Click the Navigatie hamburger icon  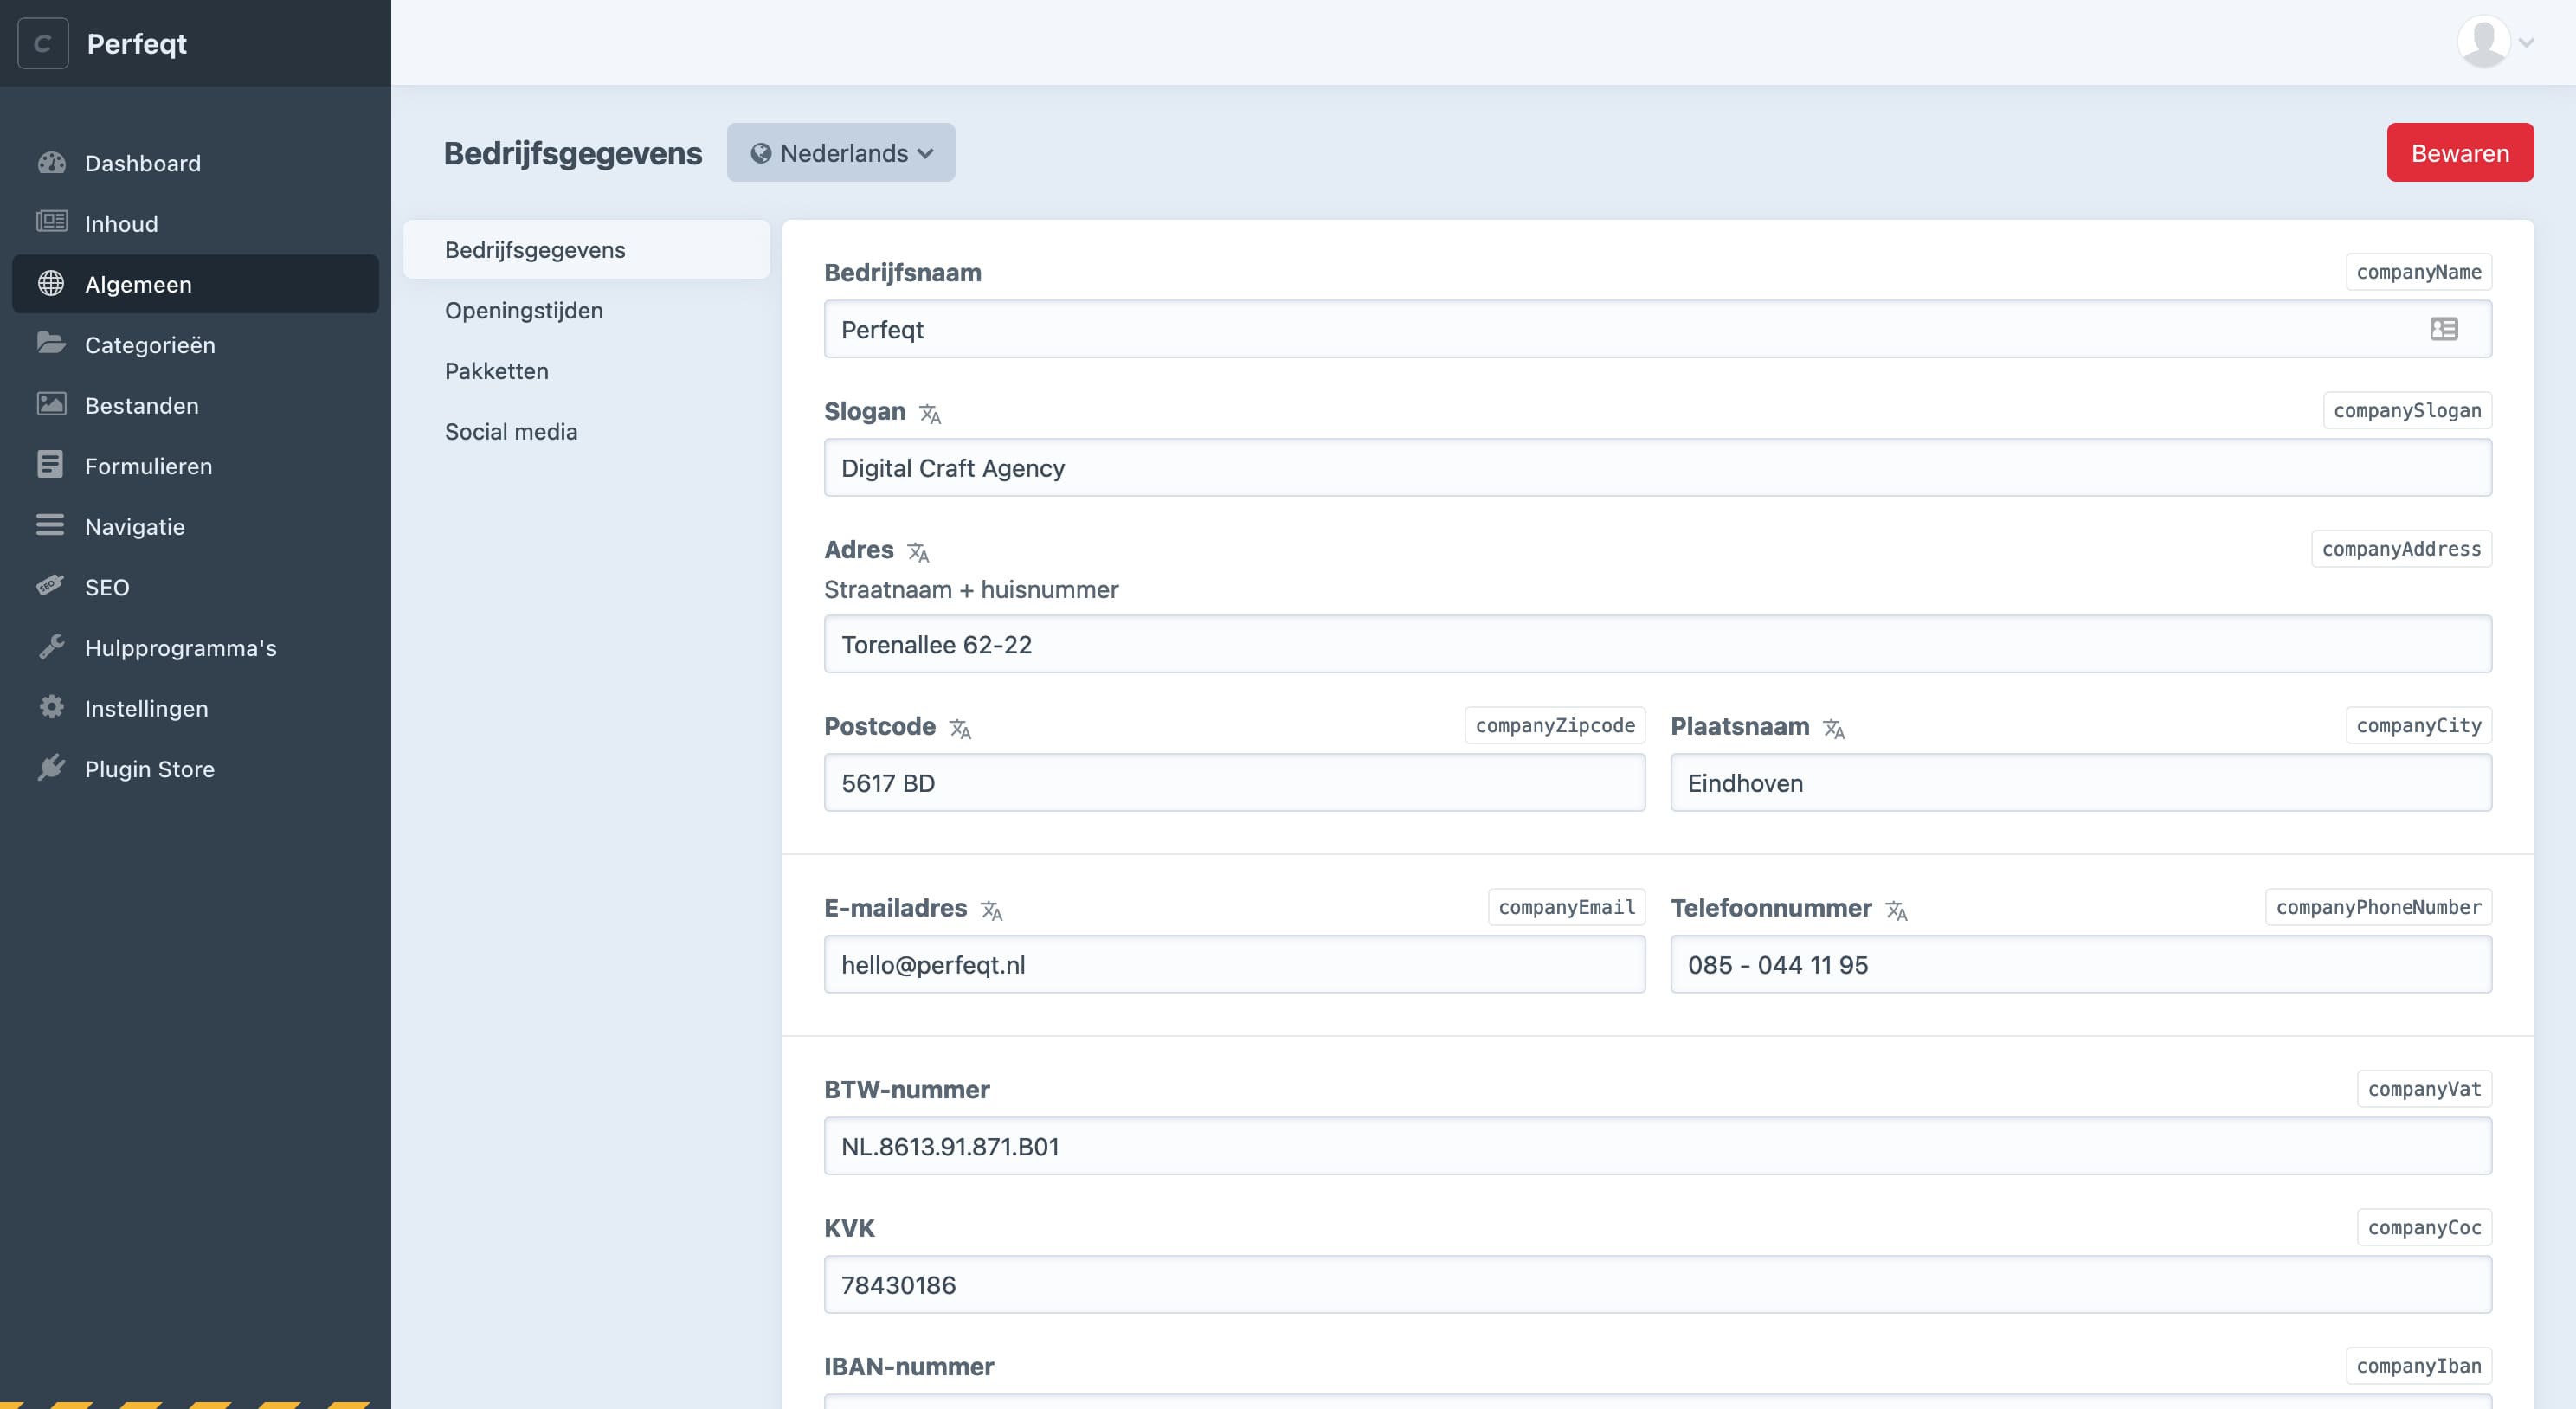50,525
